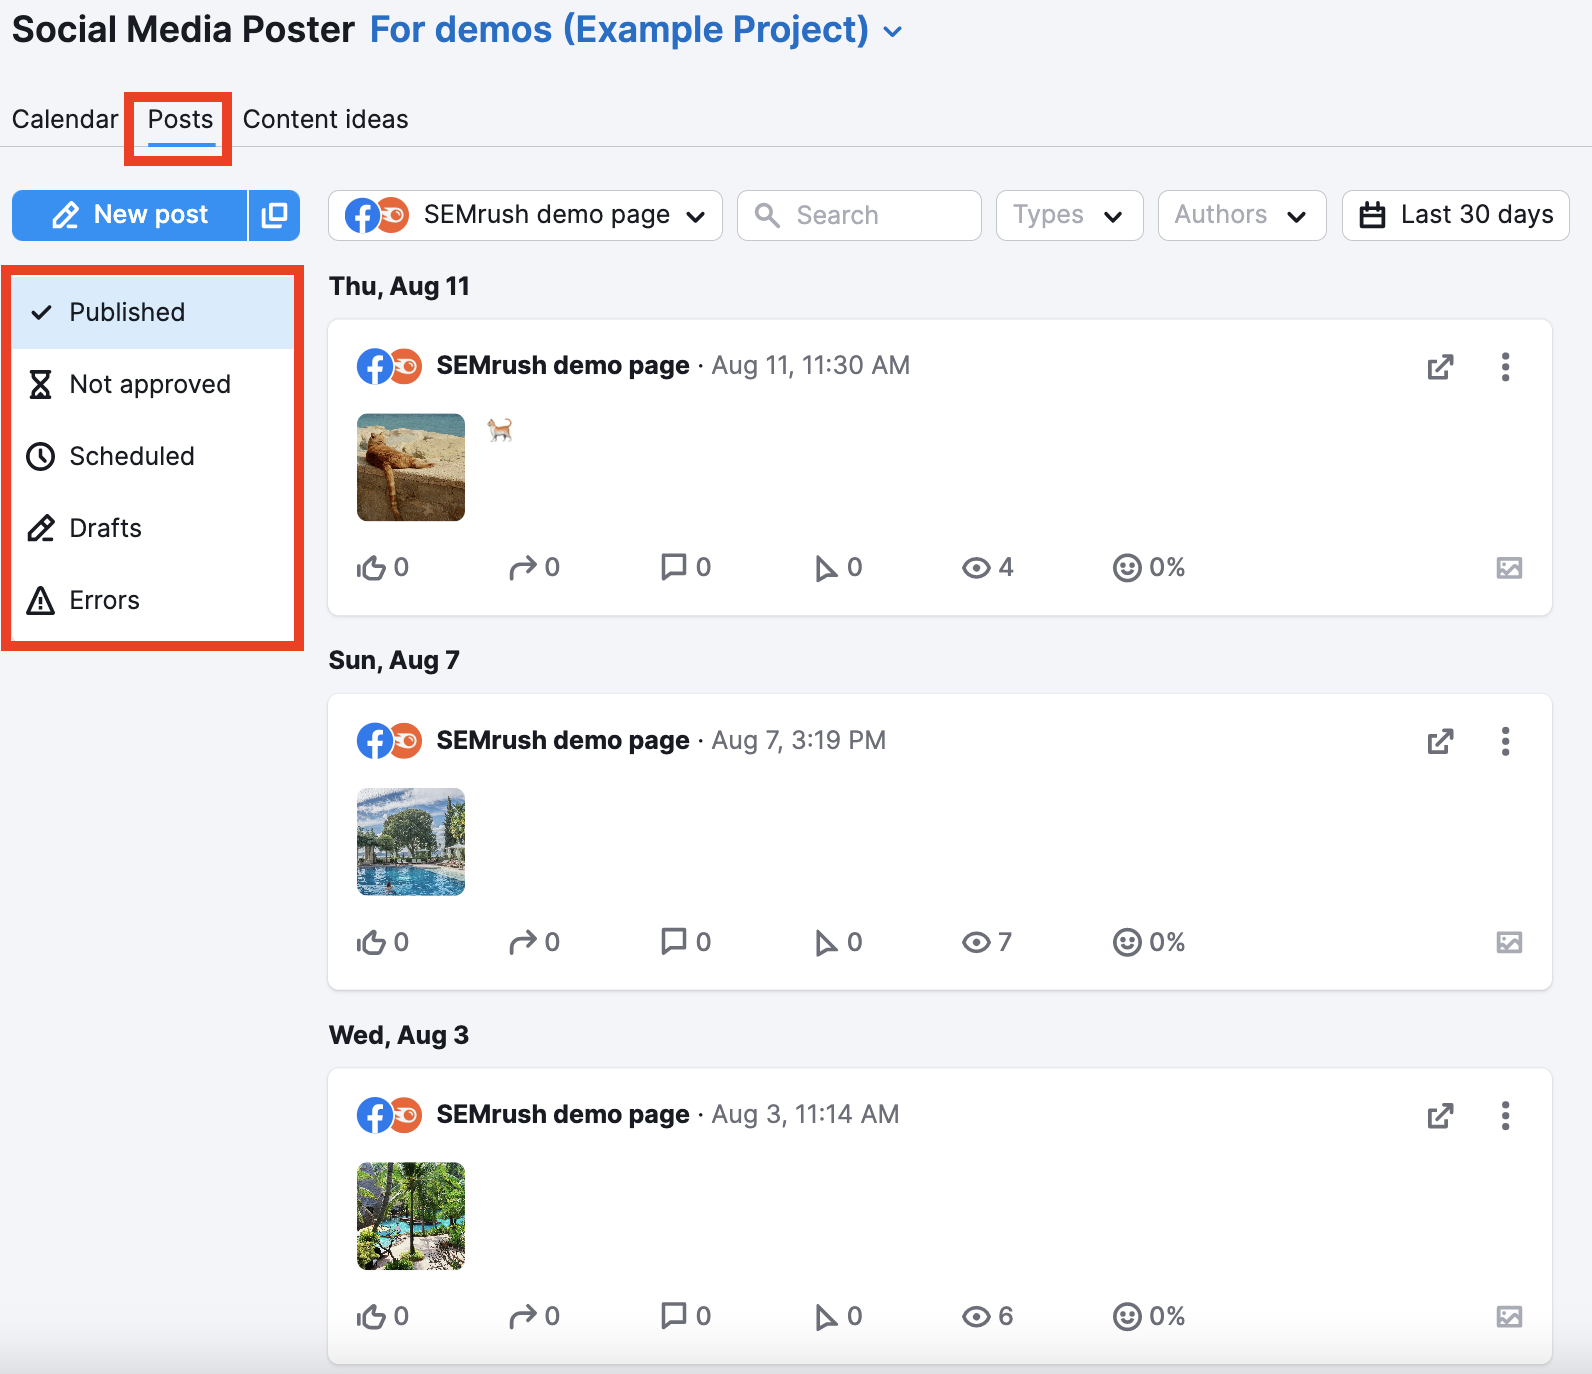Open the Errors filter
1592x1374 pixels.
(x=153, y=600)
